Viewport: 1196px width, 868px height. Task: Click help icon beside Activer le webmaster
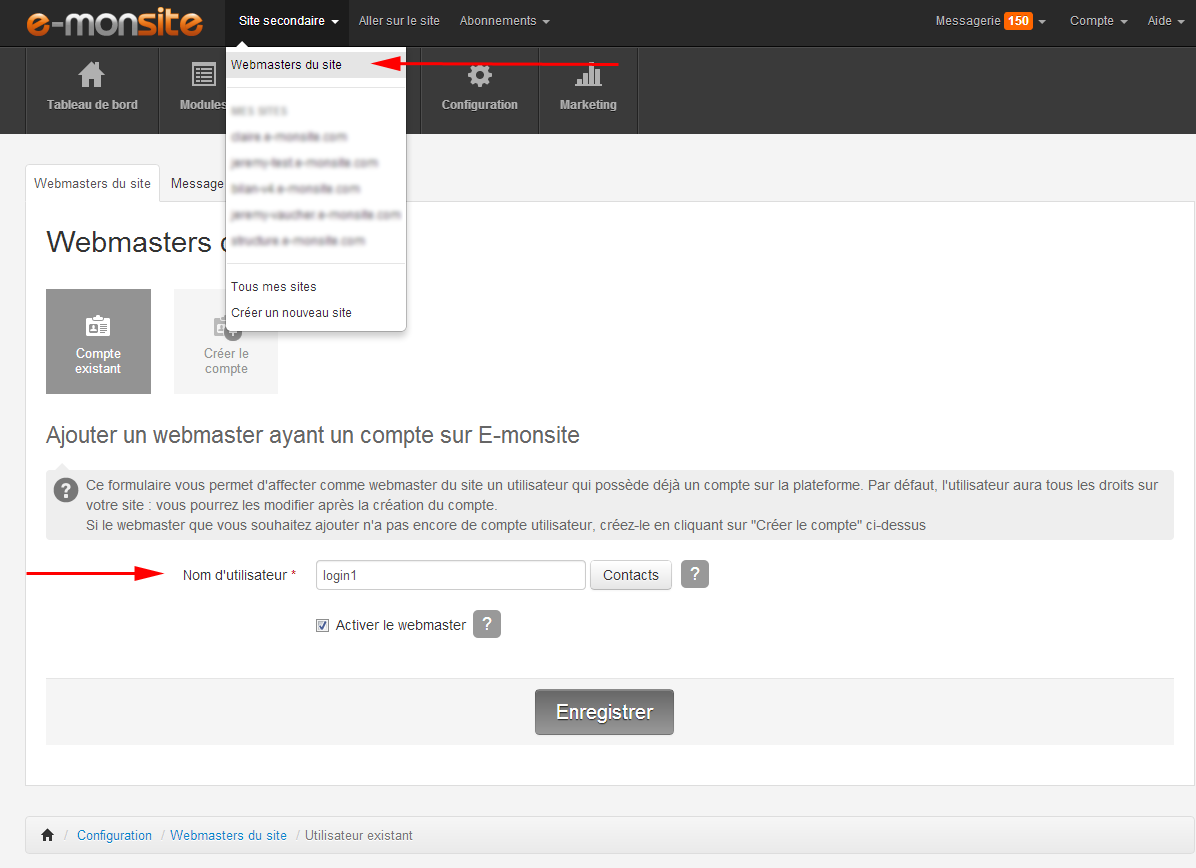pyautogui.click(x=487, y=624)
